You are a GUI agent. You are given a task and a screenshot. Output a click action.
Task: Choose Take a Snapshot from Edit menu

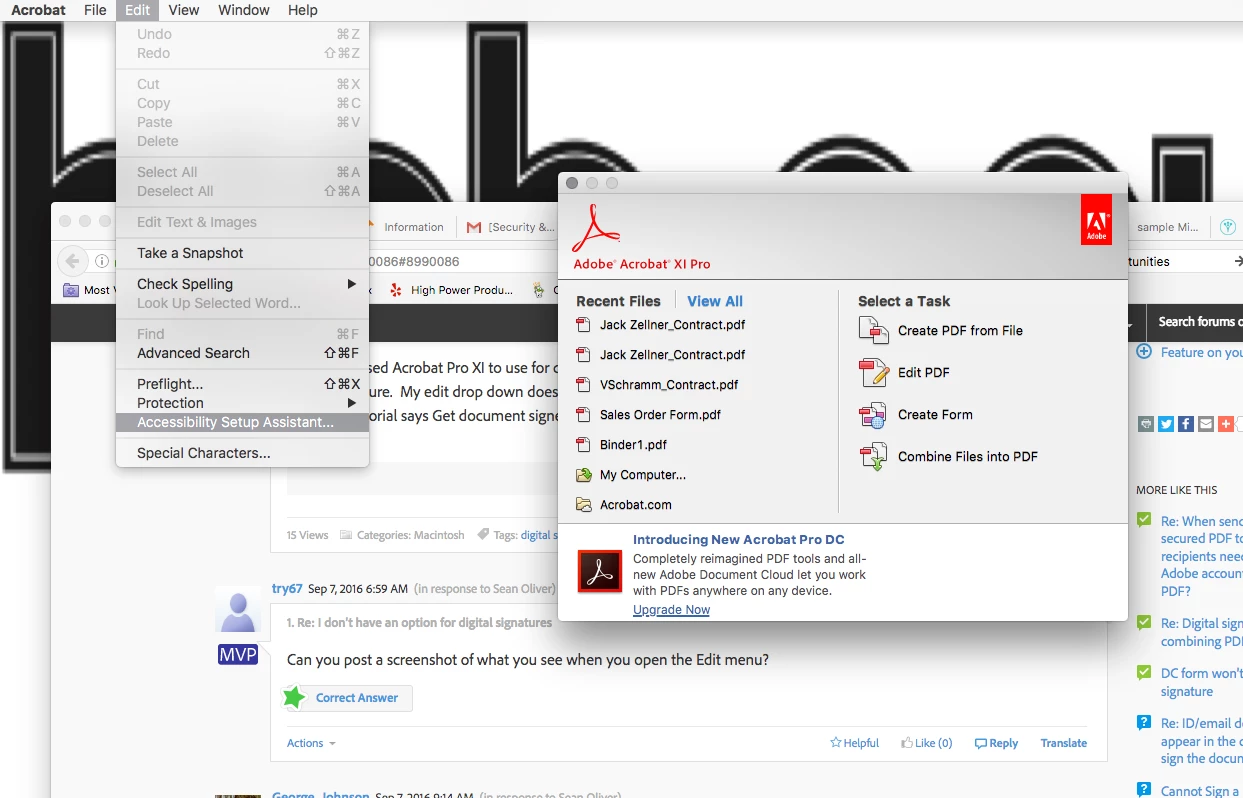pos(242,253)
